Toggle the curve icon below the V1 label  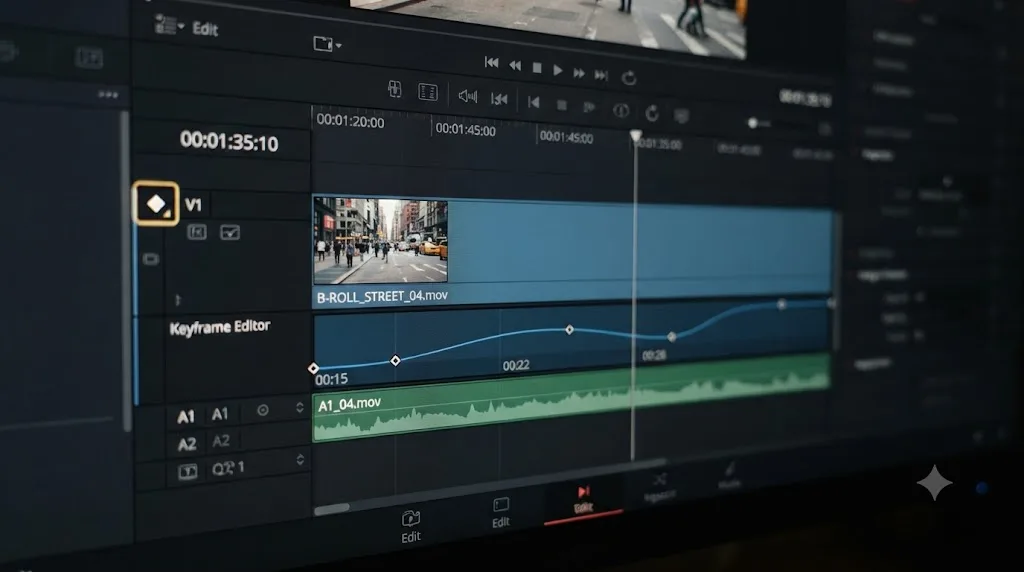(x=230, y=232)
